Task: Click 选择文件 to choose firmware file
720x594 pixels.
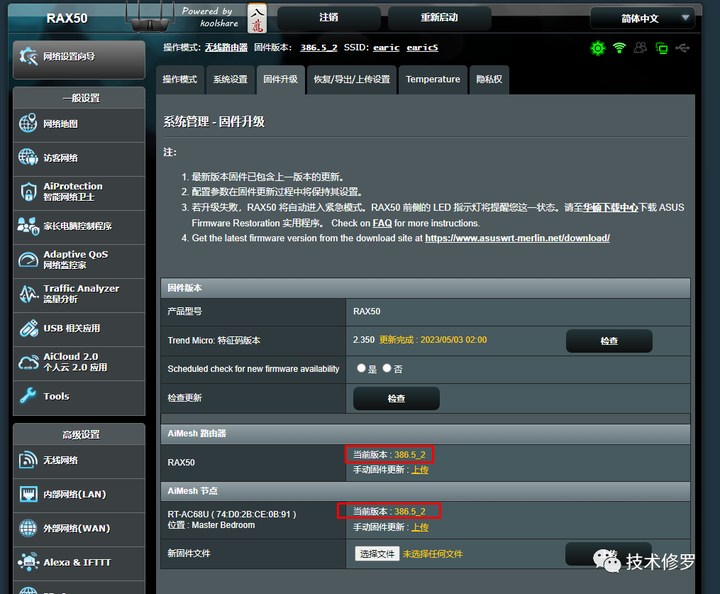Action: (377, 554)
